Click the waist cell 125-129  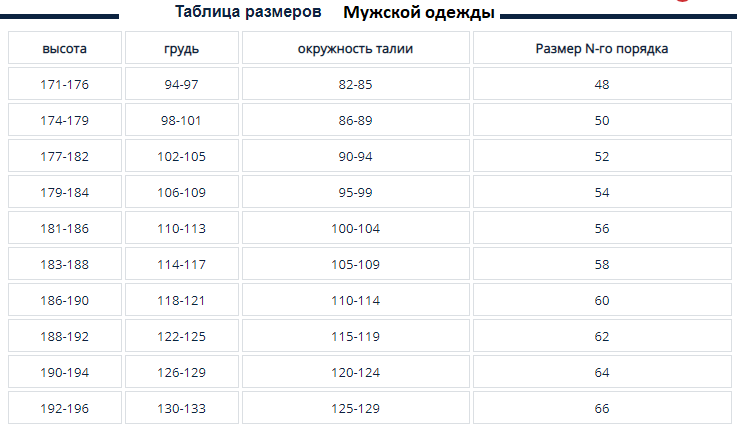pyautogui.click(x=355, y=408)
